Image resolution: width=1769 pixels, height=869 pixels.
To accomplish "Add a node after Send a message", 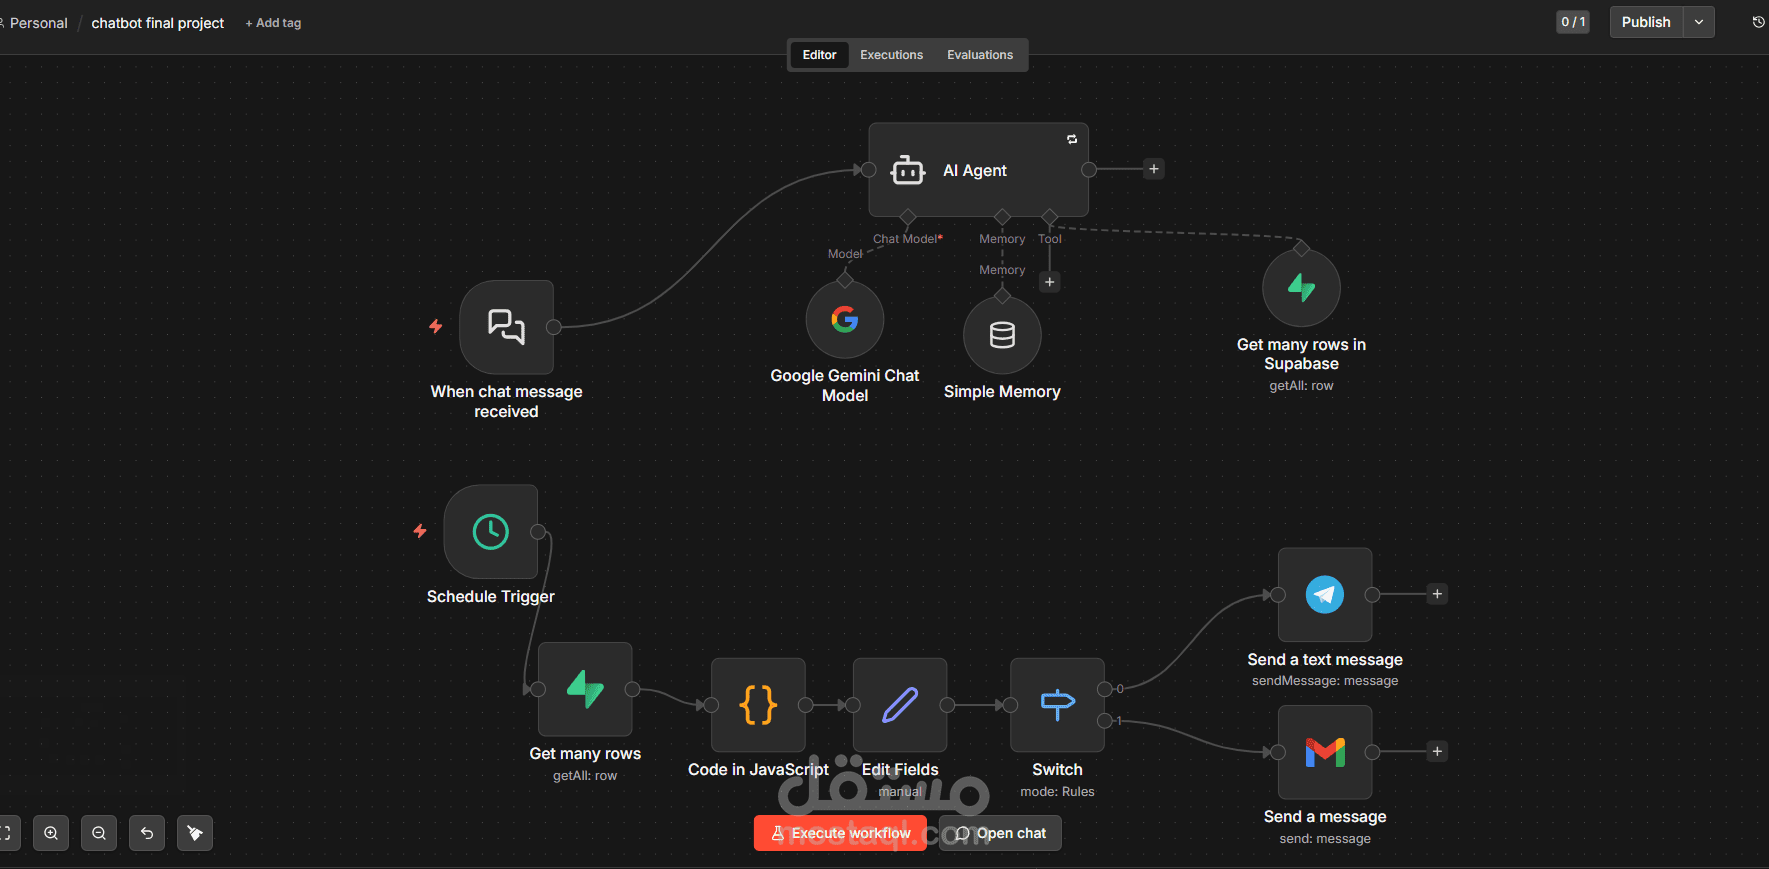I will pyautogui.click(x=1437, y=751).
